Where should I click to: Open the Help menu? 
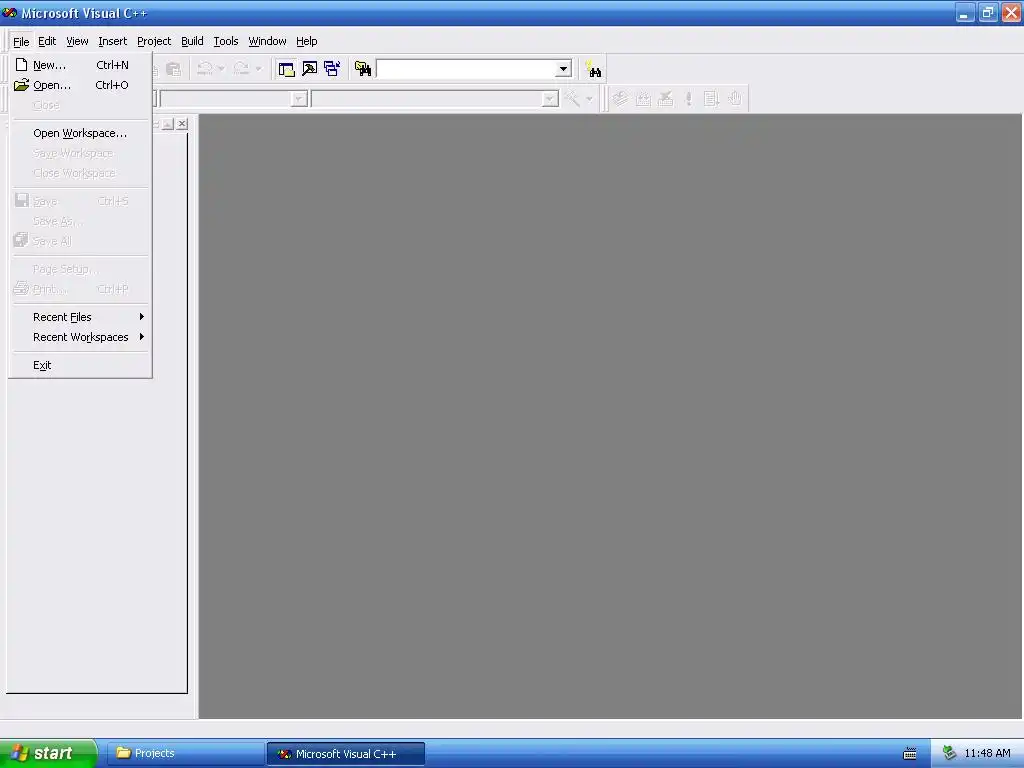306,41
